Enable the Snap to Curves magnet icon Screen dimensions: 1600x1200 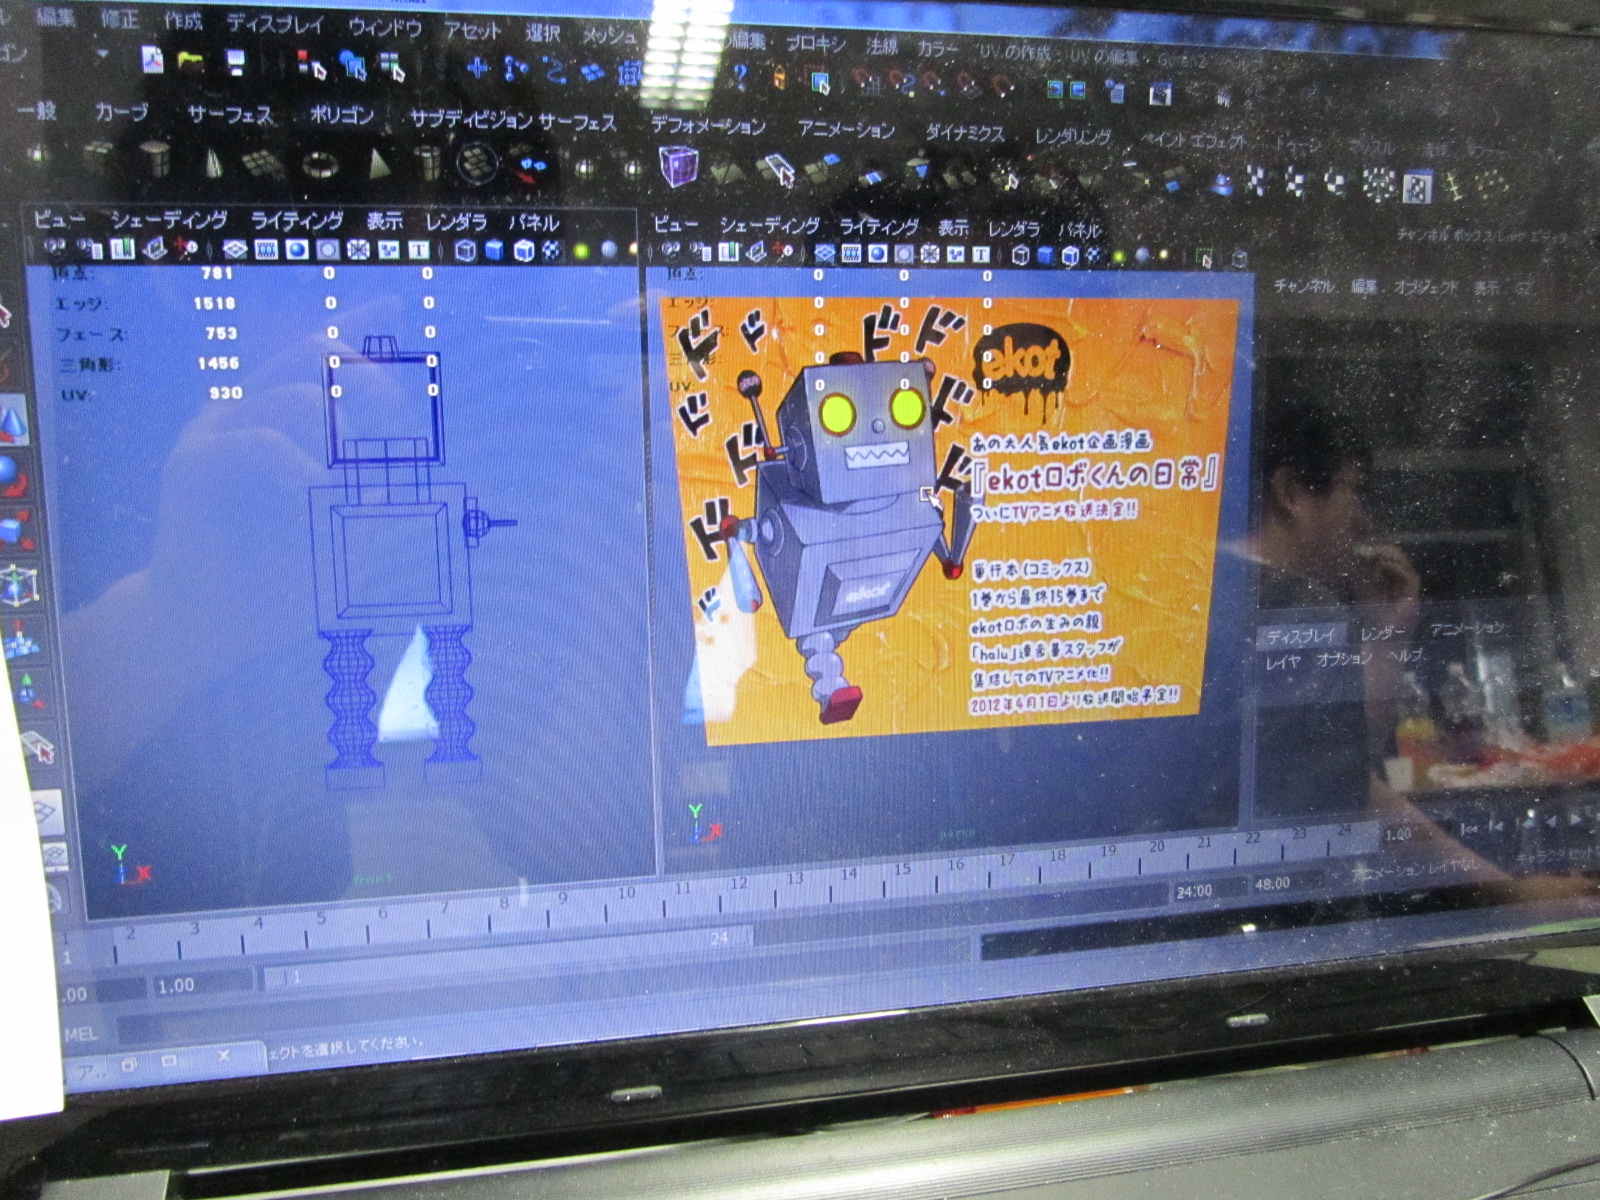pos(904,82)
